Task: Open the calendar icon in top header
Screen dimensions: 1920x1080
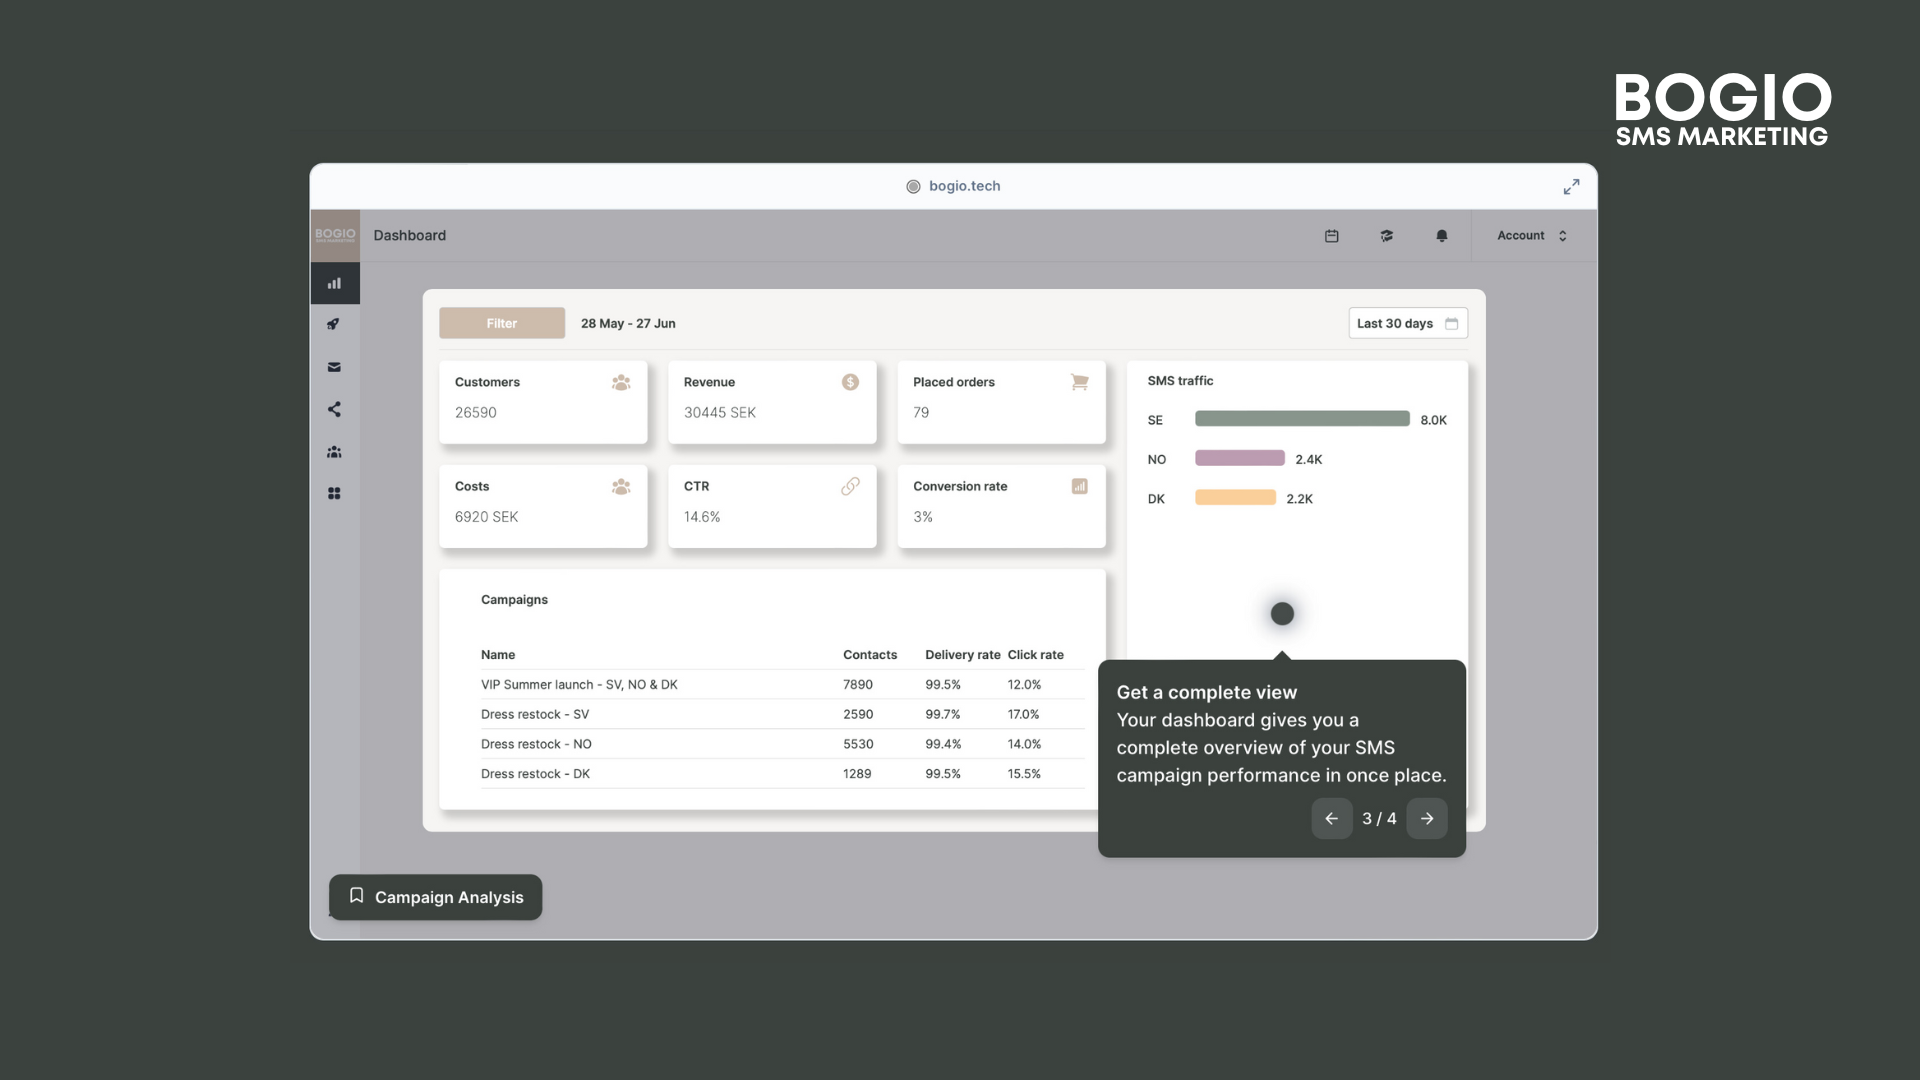Action: point(1331,236)
